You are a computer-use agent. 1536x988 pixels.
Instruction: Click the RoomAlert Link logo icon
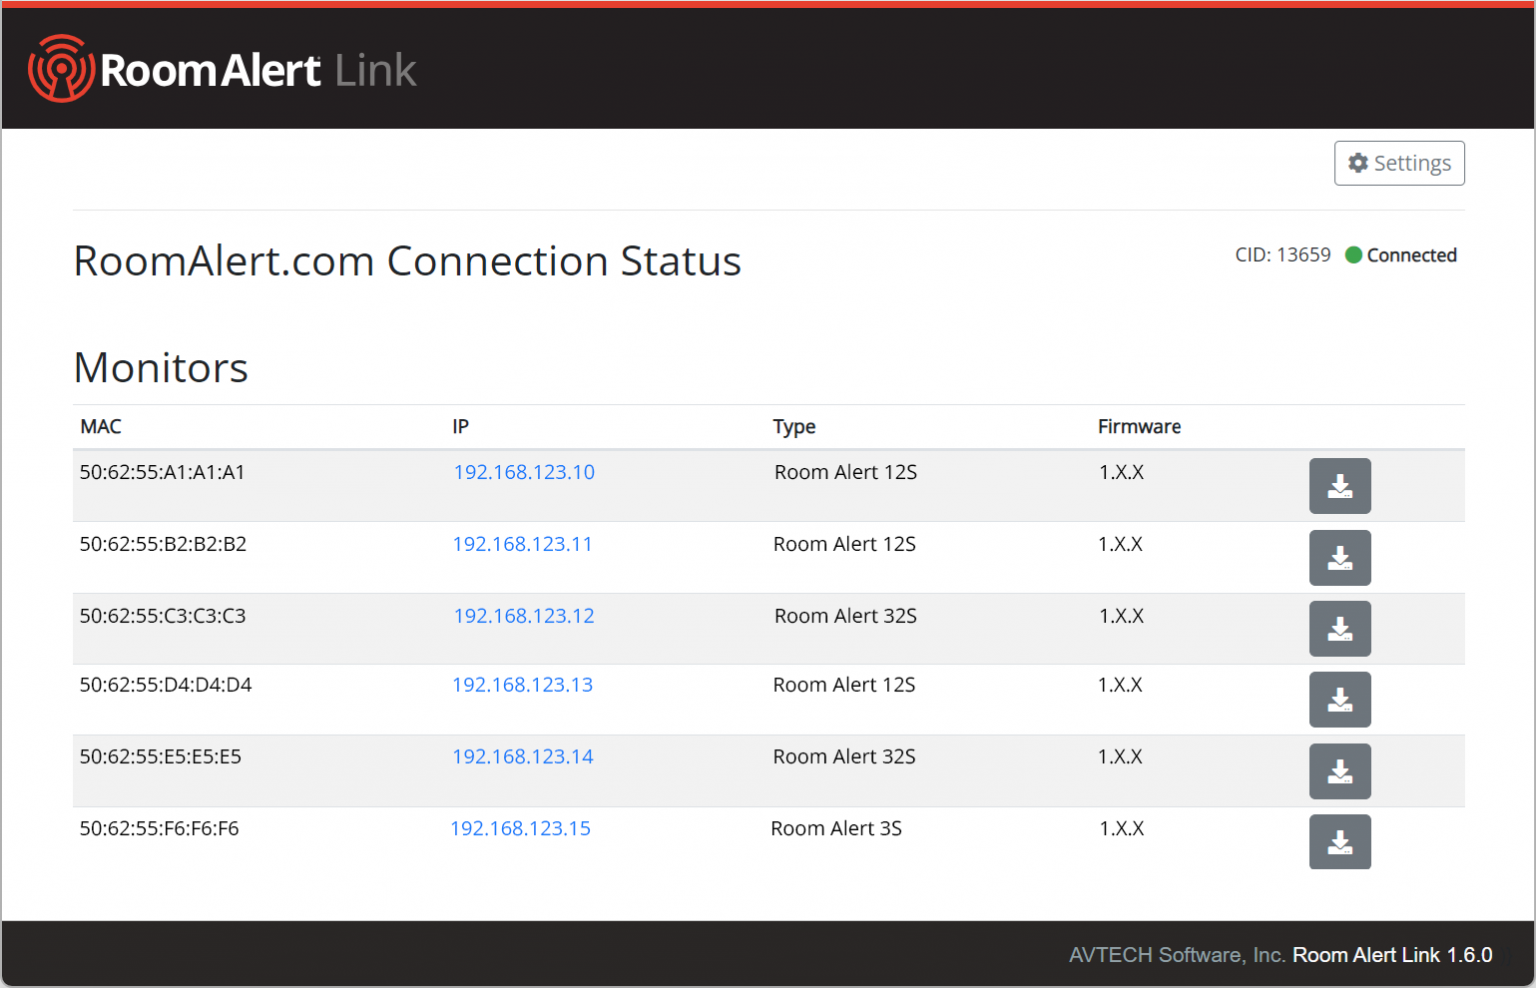click(x=60, y=68)
